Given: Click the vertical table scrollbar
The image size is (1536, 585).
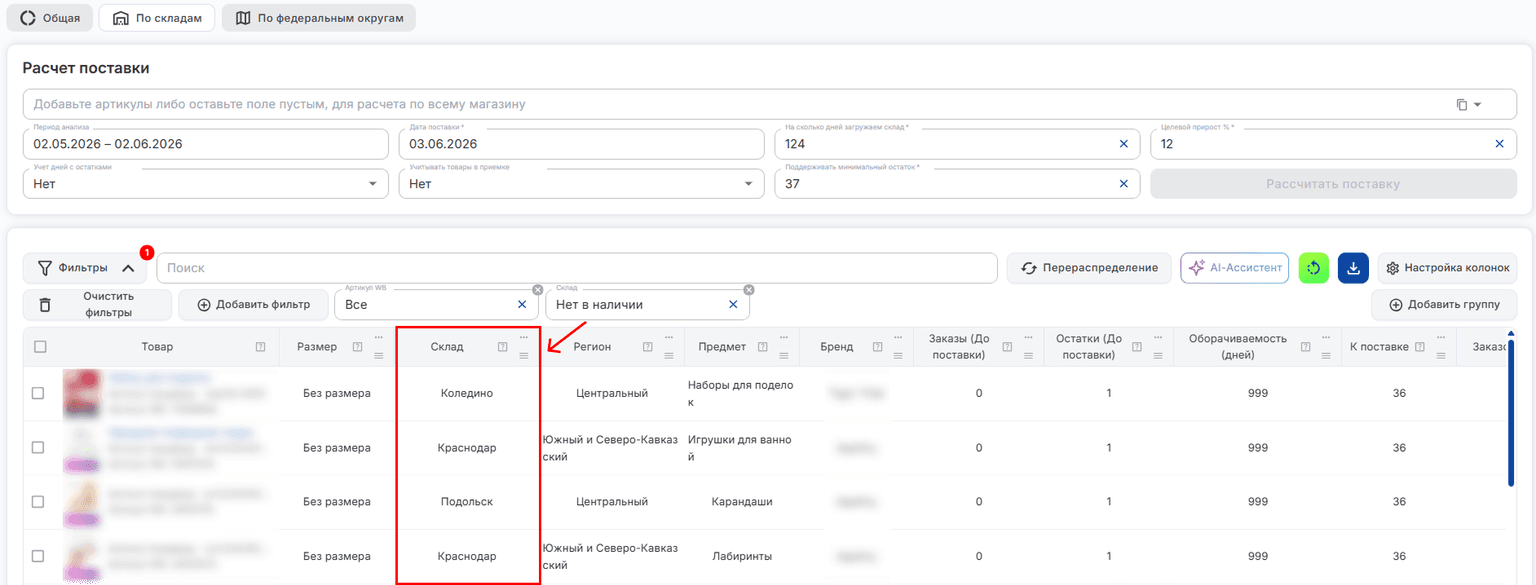Looking at the screenshot, I should [x=1512, y=410].
